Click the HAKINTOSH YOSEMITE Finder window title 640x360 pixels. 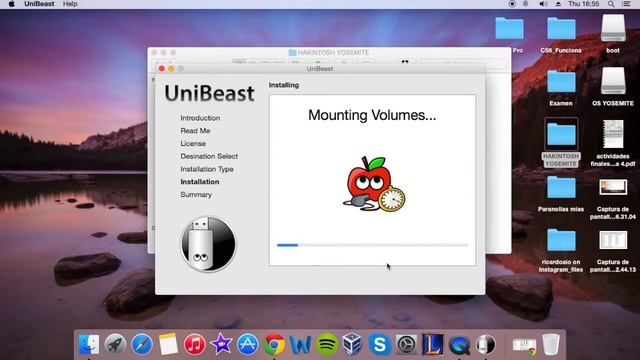pos(329,53)
